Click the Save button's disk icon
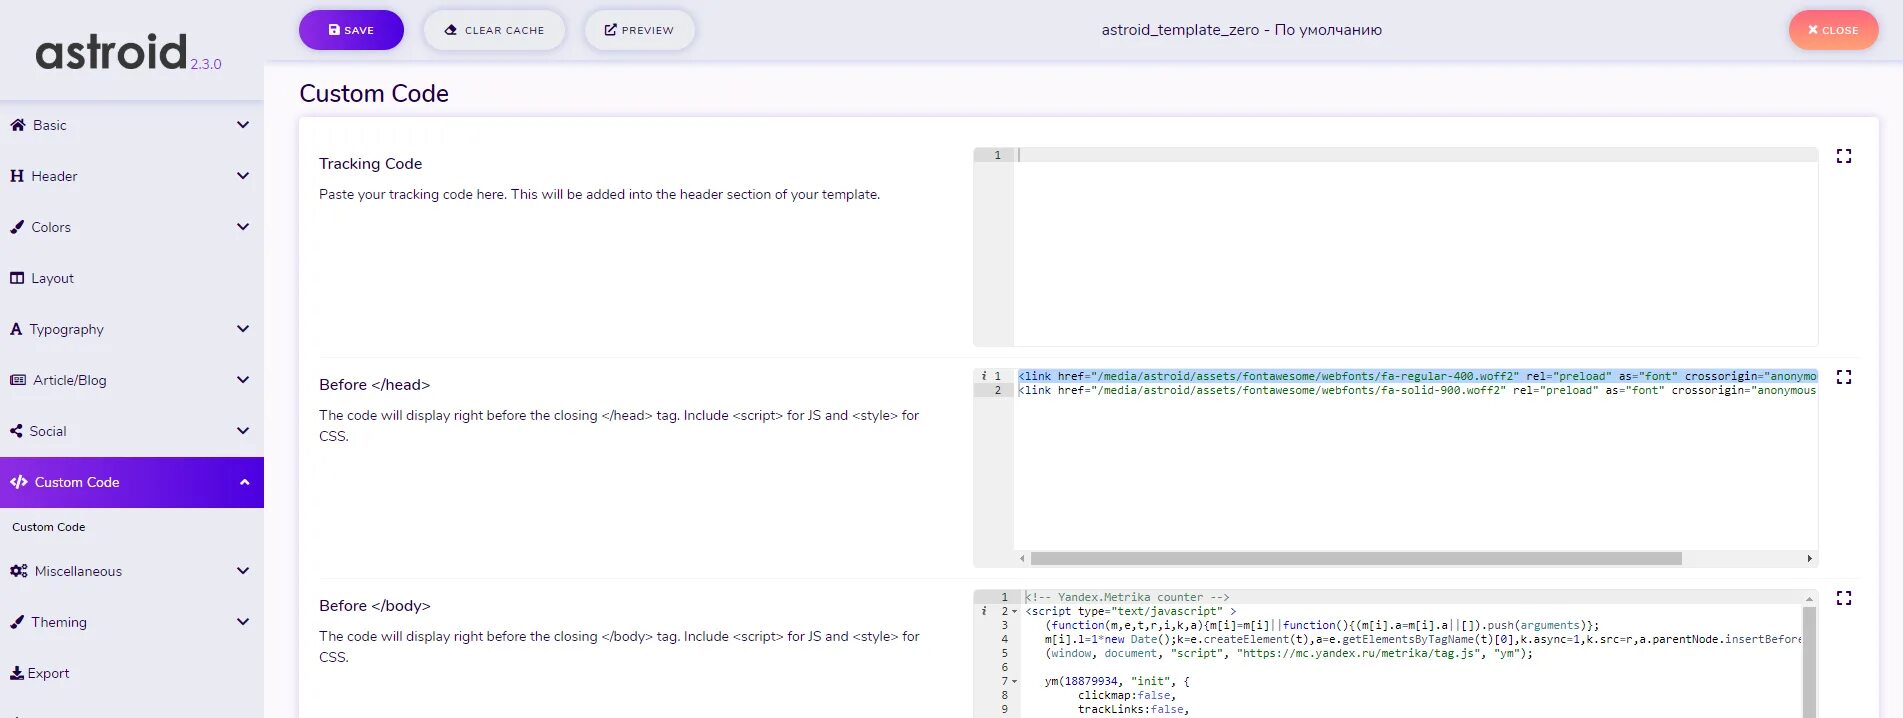The image size is (1903, 718). (334, 30)
